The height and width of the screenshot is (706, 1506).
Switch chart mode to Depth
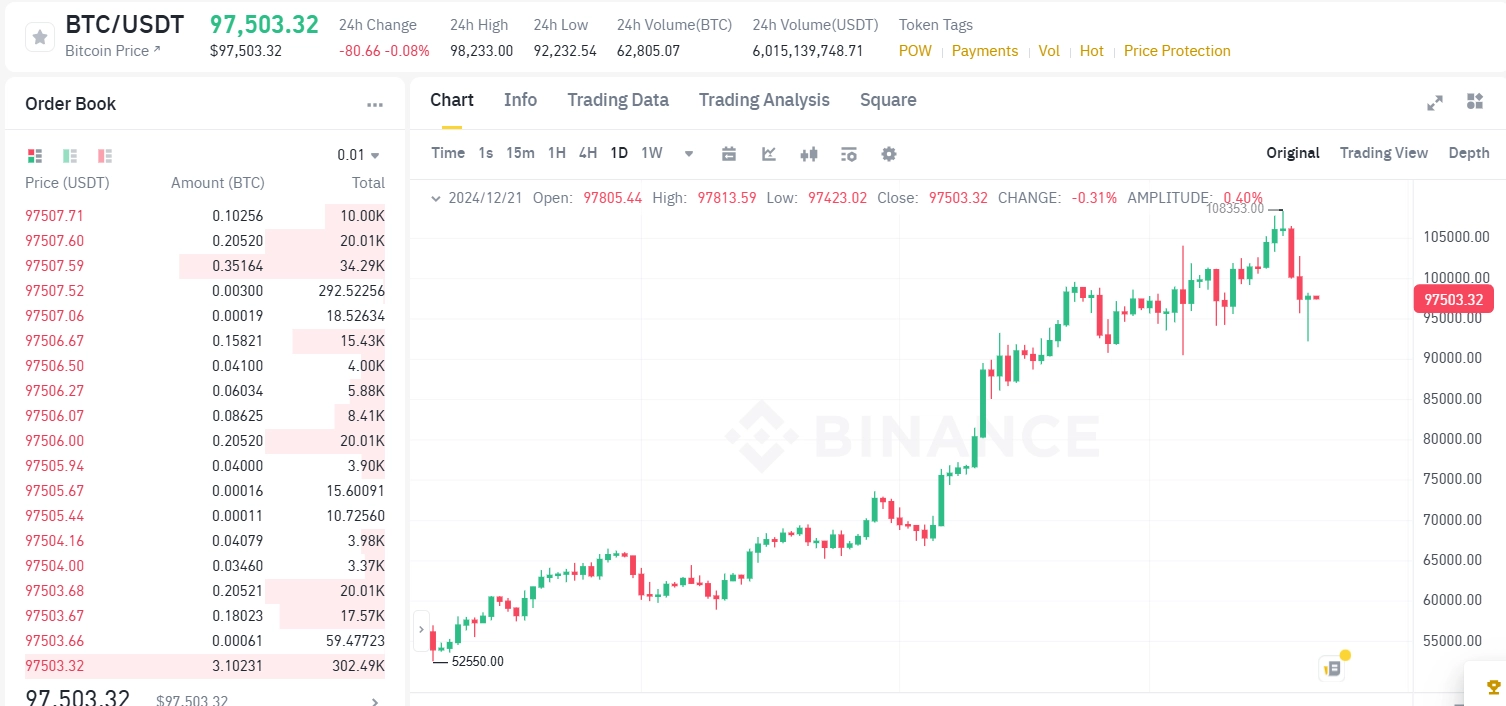1468,153
